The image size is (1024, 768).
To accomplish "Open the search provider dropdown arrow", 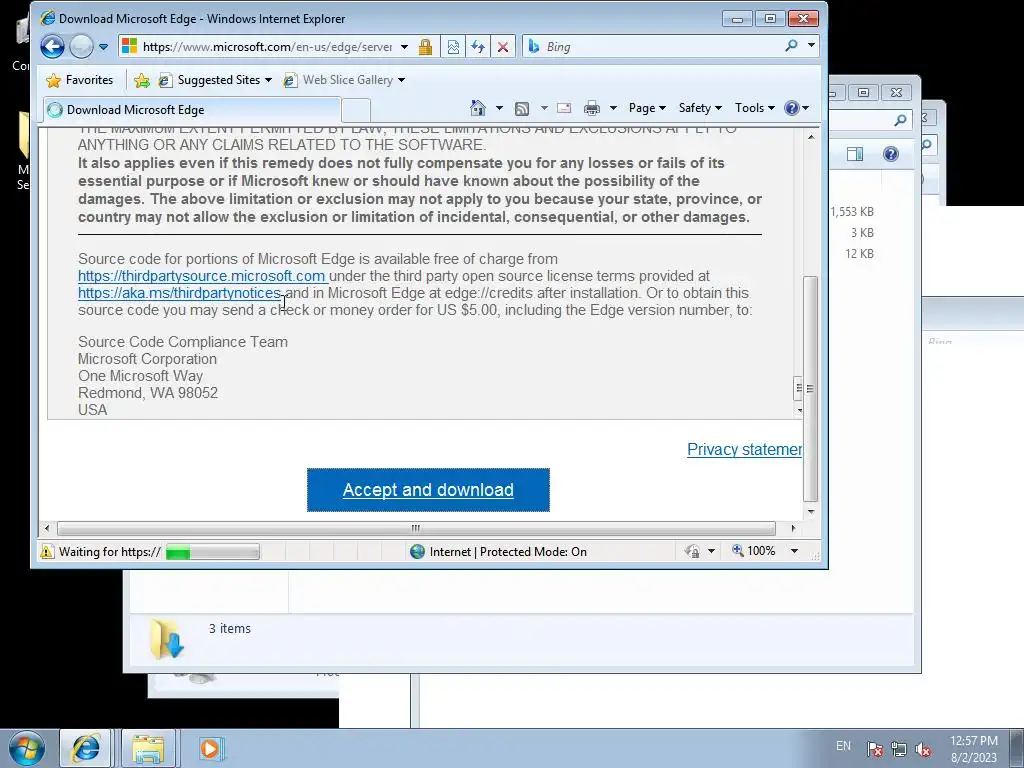I will click(x=811, y=46).
